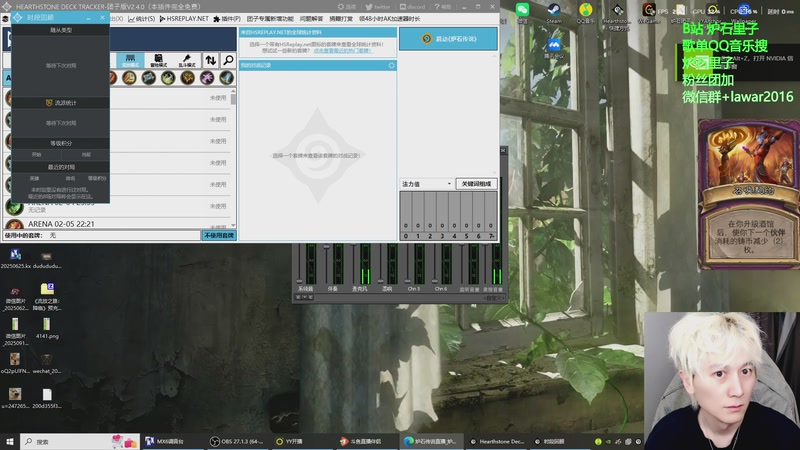Open the Twitter link in title bar

pos(378,7)
